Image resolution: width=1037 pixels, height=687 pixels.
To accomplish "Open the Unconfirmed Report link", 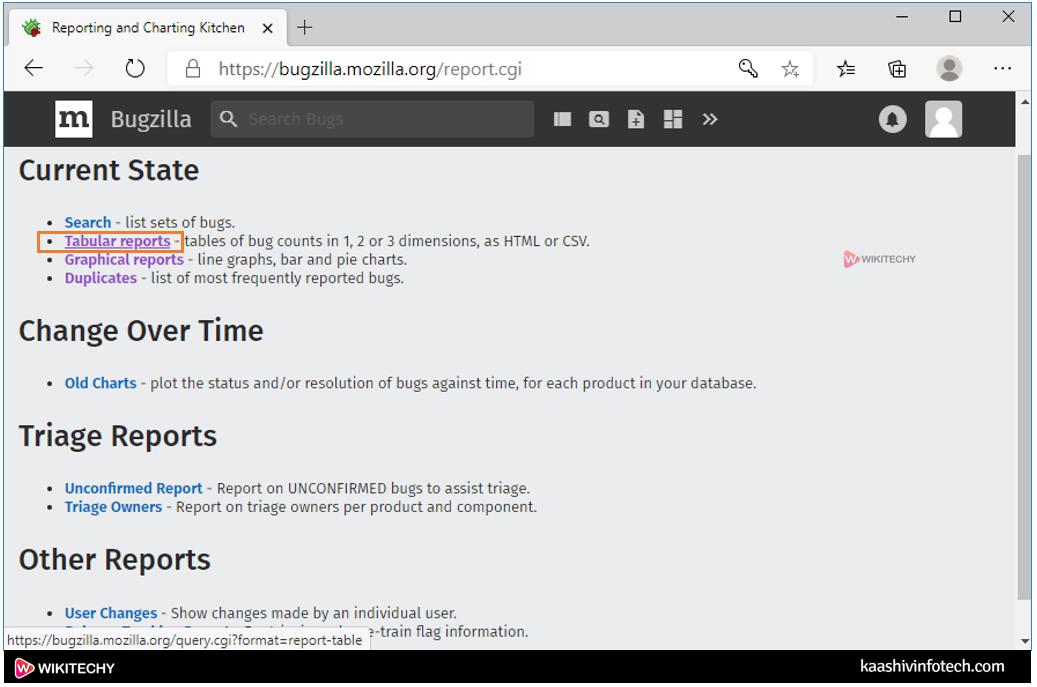I will click(x=133, y=488).
